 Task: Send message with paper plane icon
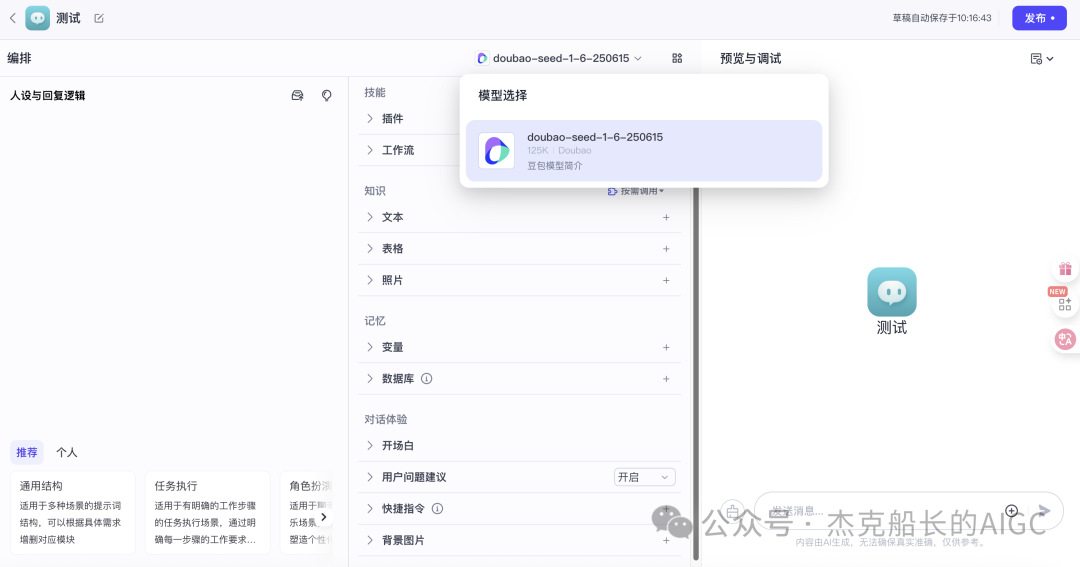[1044, 511]
